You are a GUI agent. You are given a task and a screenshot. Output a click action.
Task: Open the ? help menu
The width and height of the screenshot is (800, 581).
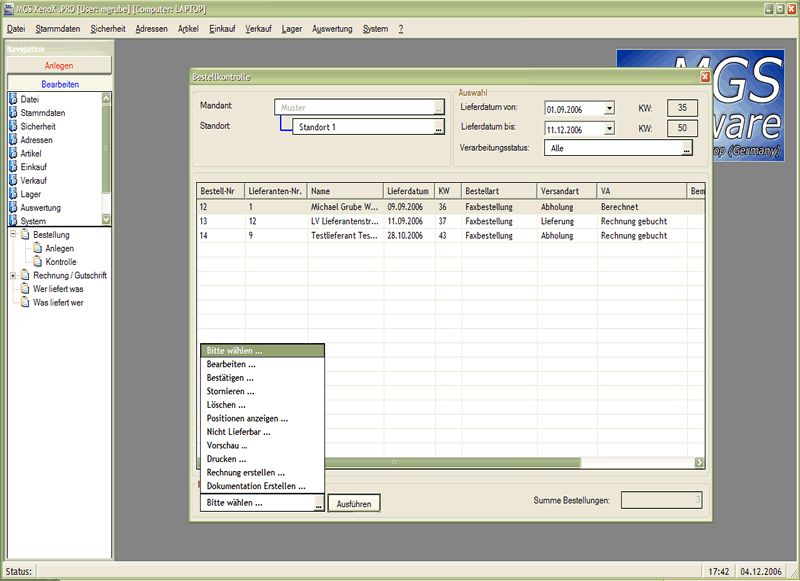[x=401, y=29]
